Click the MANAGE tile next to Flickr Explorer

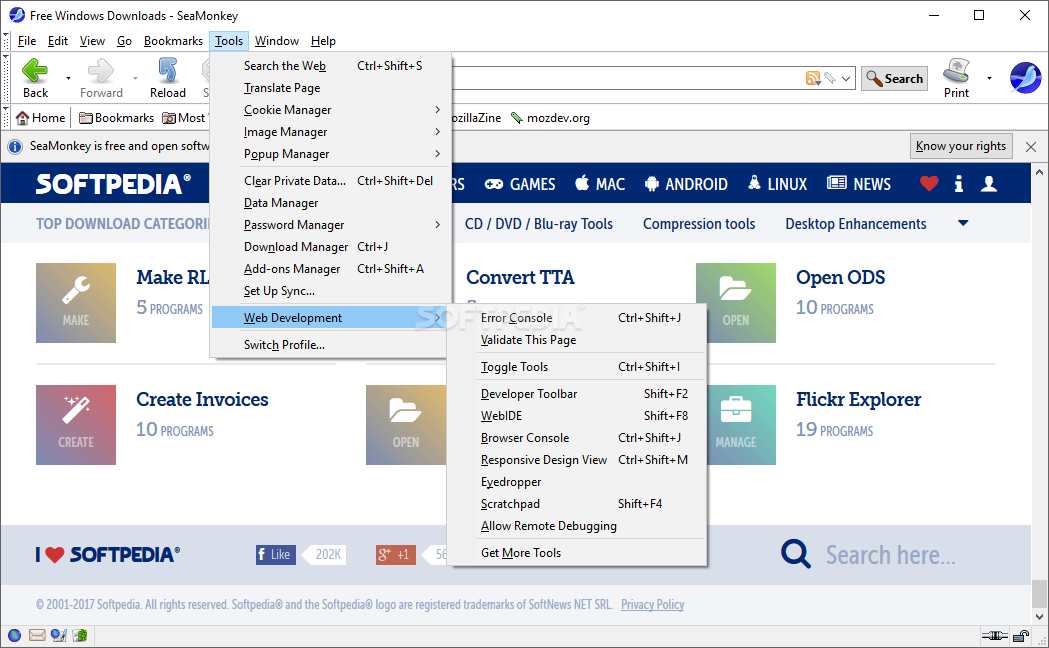point(740,425)
